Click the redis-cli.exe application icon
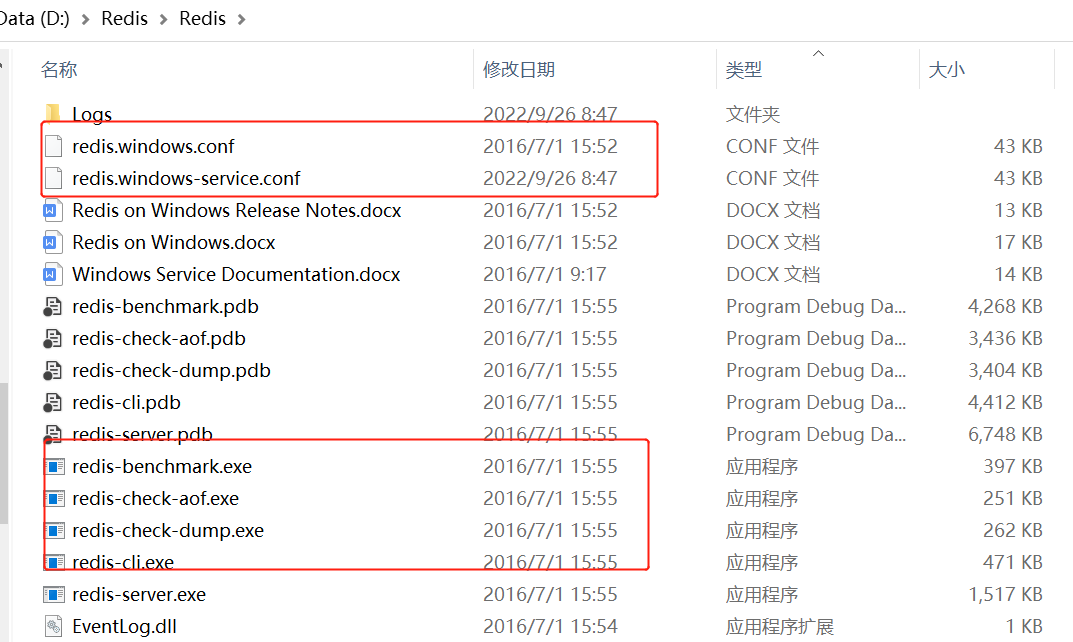The height and width of the screenshot is (642, 1073). (54, 563)
